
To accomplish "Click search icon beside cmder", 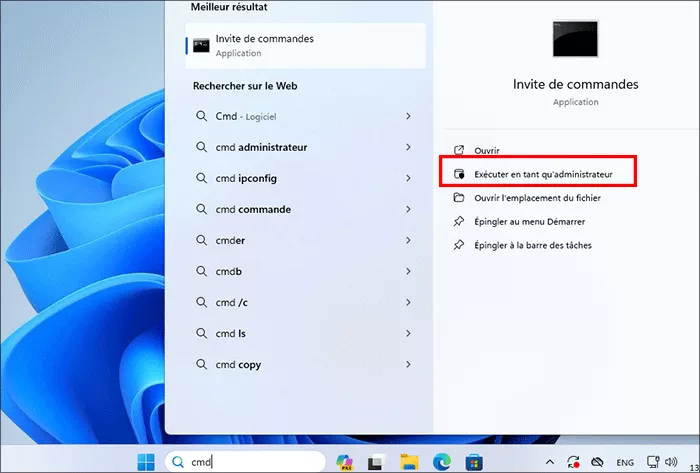I will click(x=201, y=240).
